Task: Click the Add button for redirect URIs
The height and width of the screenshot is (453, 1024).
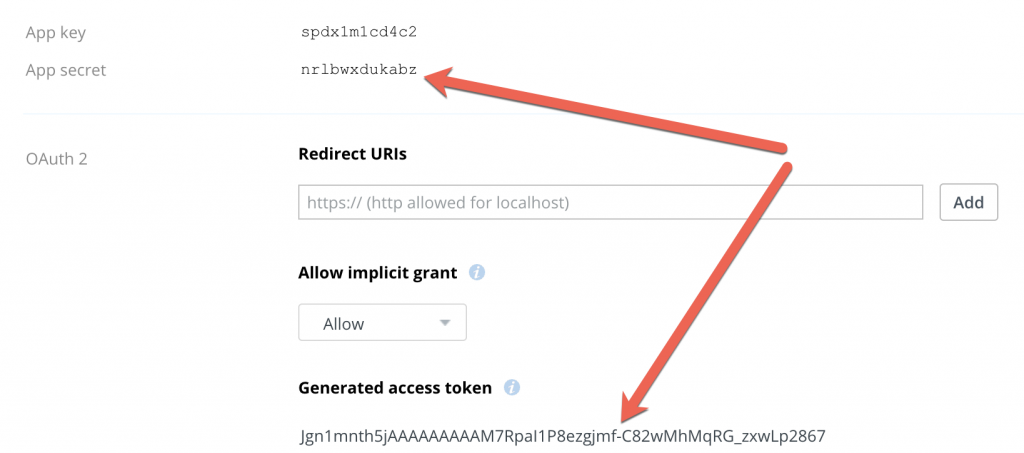Action: 968,202
